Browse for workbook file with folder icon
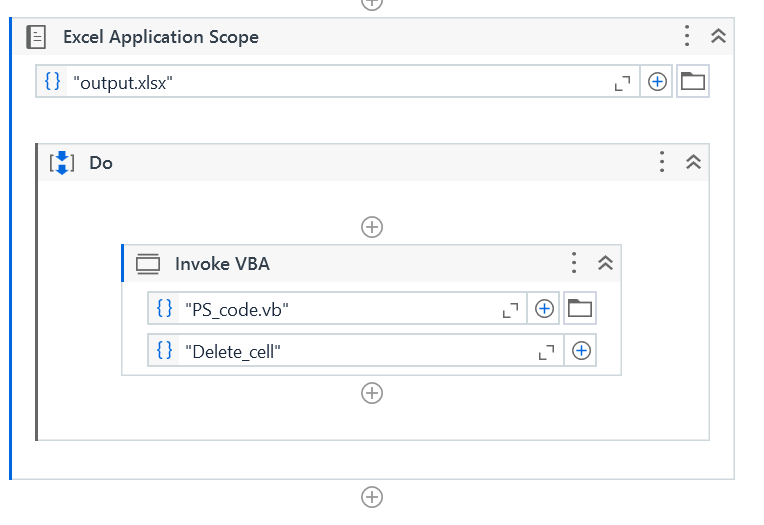 click(x=692, y=82)
